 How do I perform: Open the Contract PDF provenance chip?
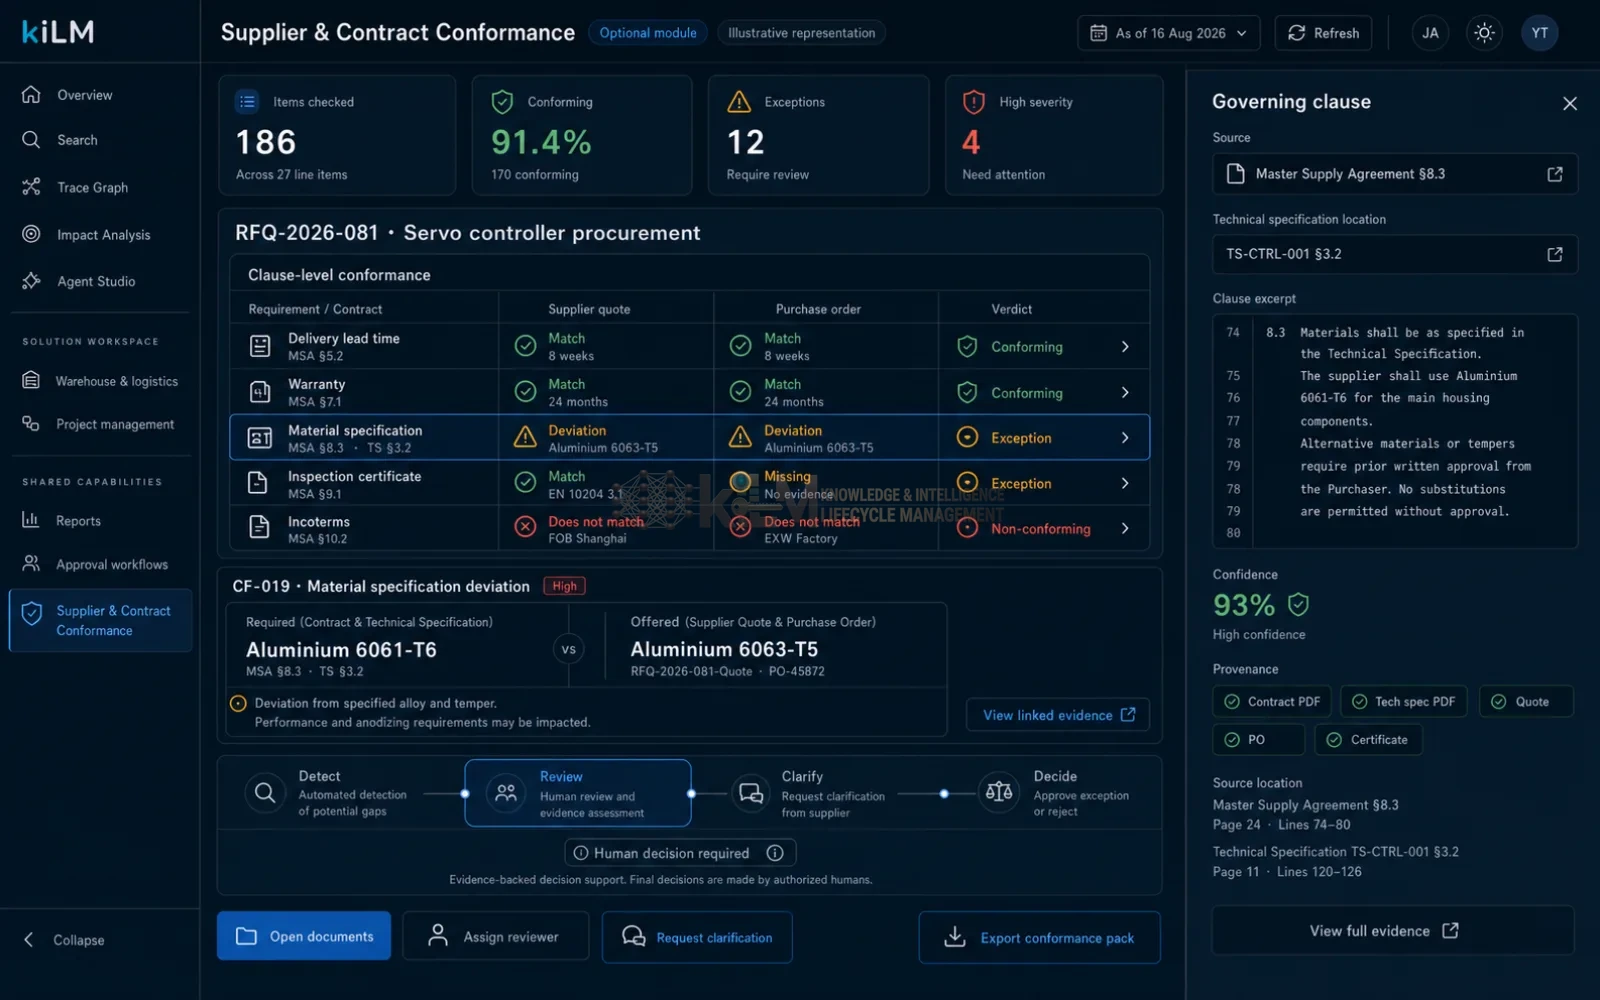[x=1272, y=702]
